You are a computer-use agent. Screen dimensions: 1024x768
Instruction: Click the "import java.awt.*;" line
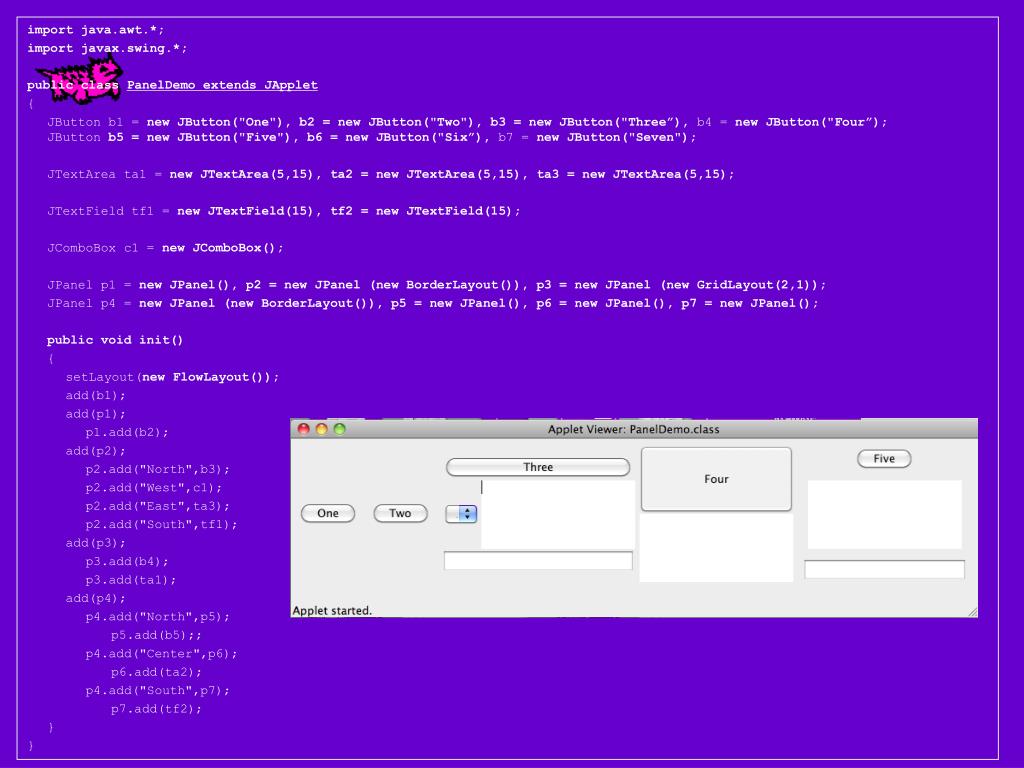coord(96,30)
